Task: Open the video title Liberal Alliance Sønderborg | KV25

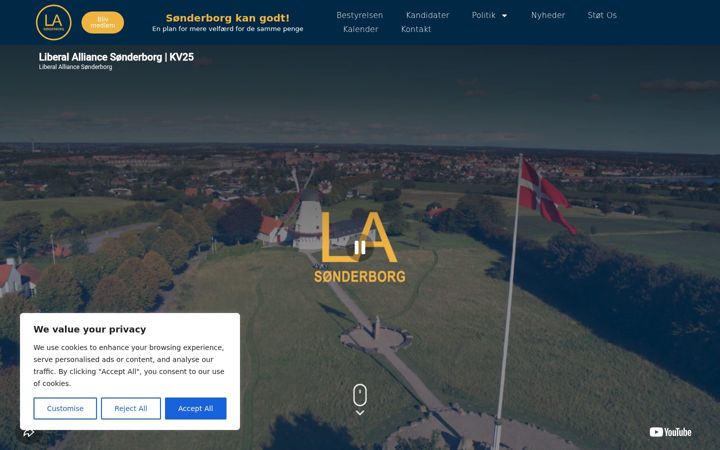Action: tap(116, 57)
